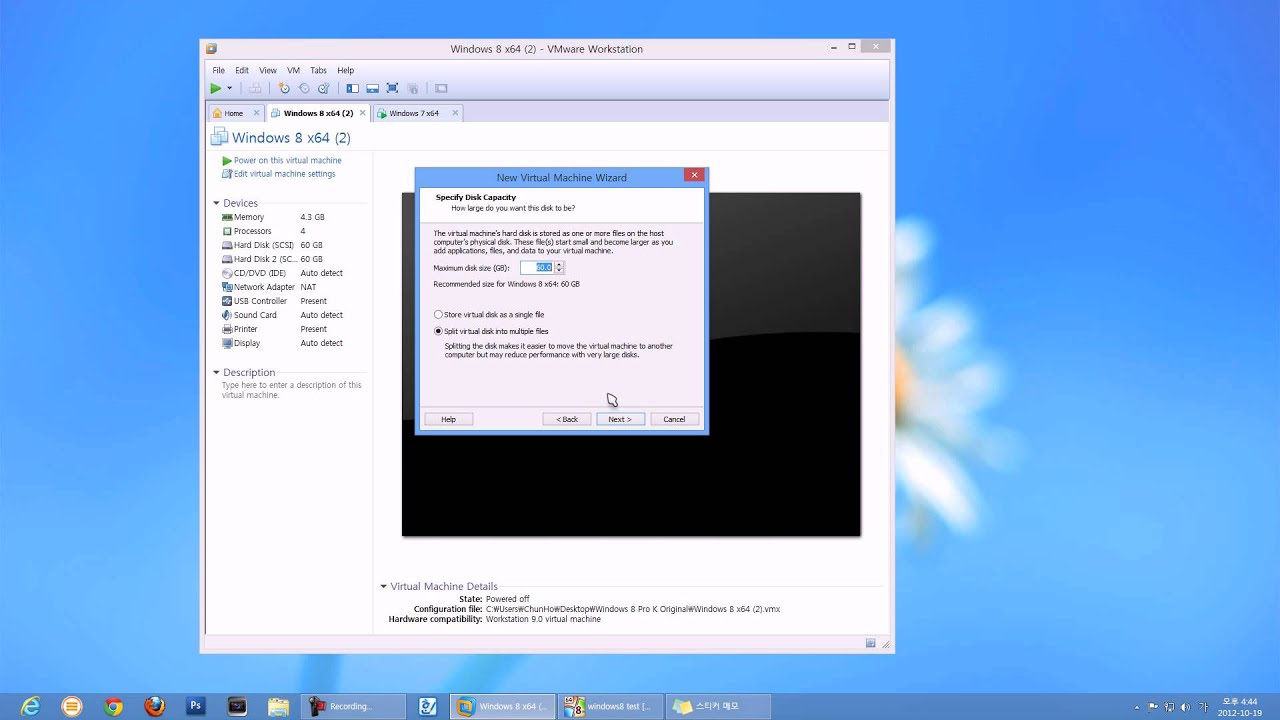This screenshot has width=1280, height=720.
Task: Click the wizard Next button
Action: pyautogui.click(x=620, y=419)
